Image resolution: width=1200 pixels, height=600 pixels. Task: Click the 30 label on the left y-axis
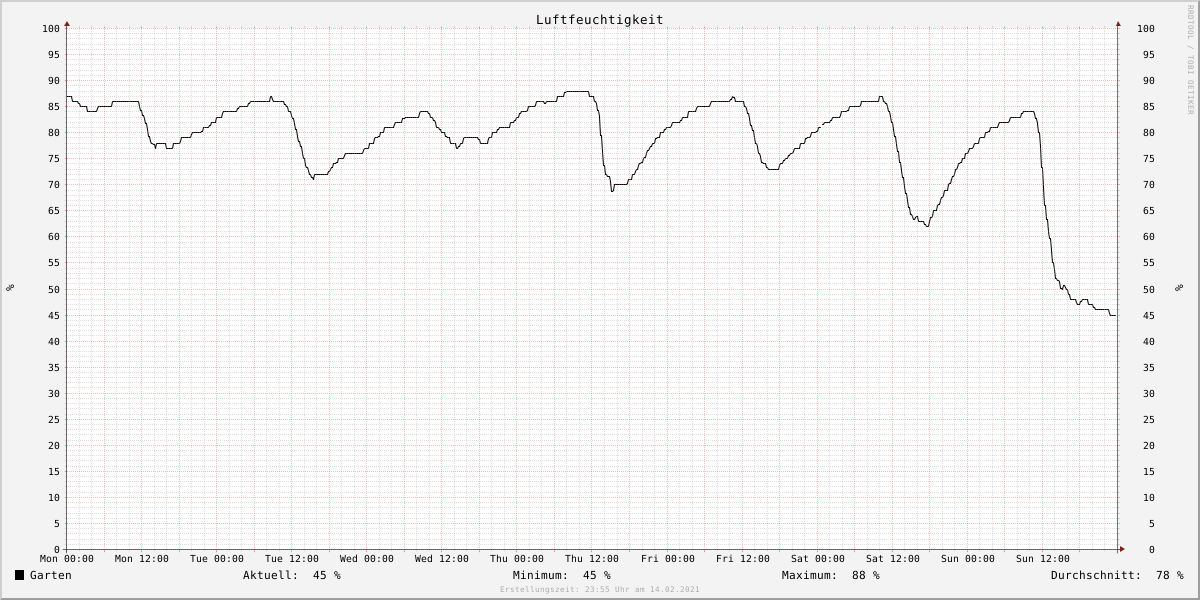point(54,393)
